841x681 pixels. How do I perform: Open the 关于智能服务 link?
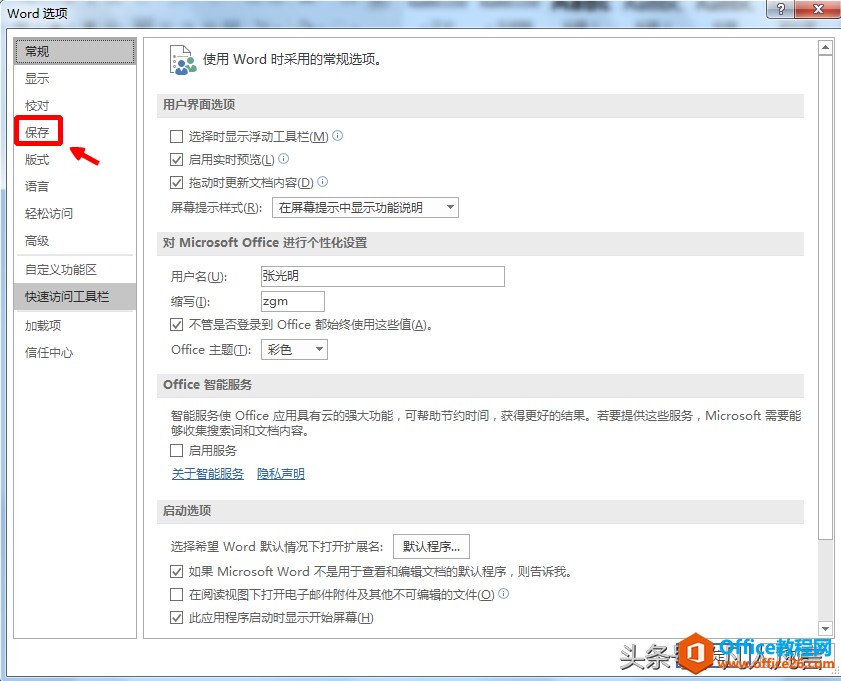pyautogui.click(x=208, y=473)
